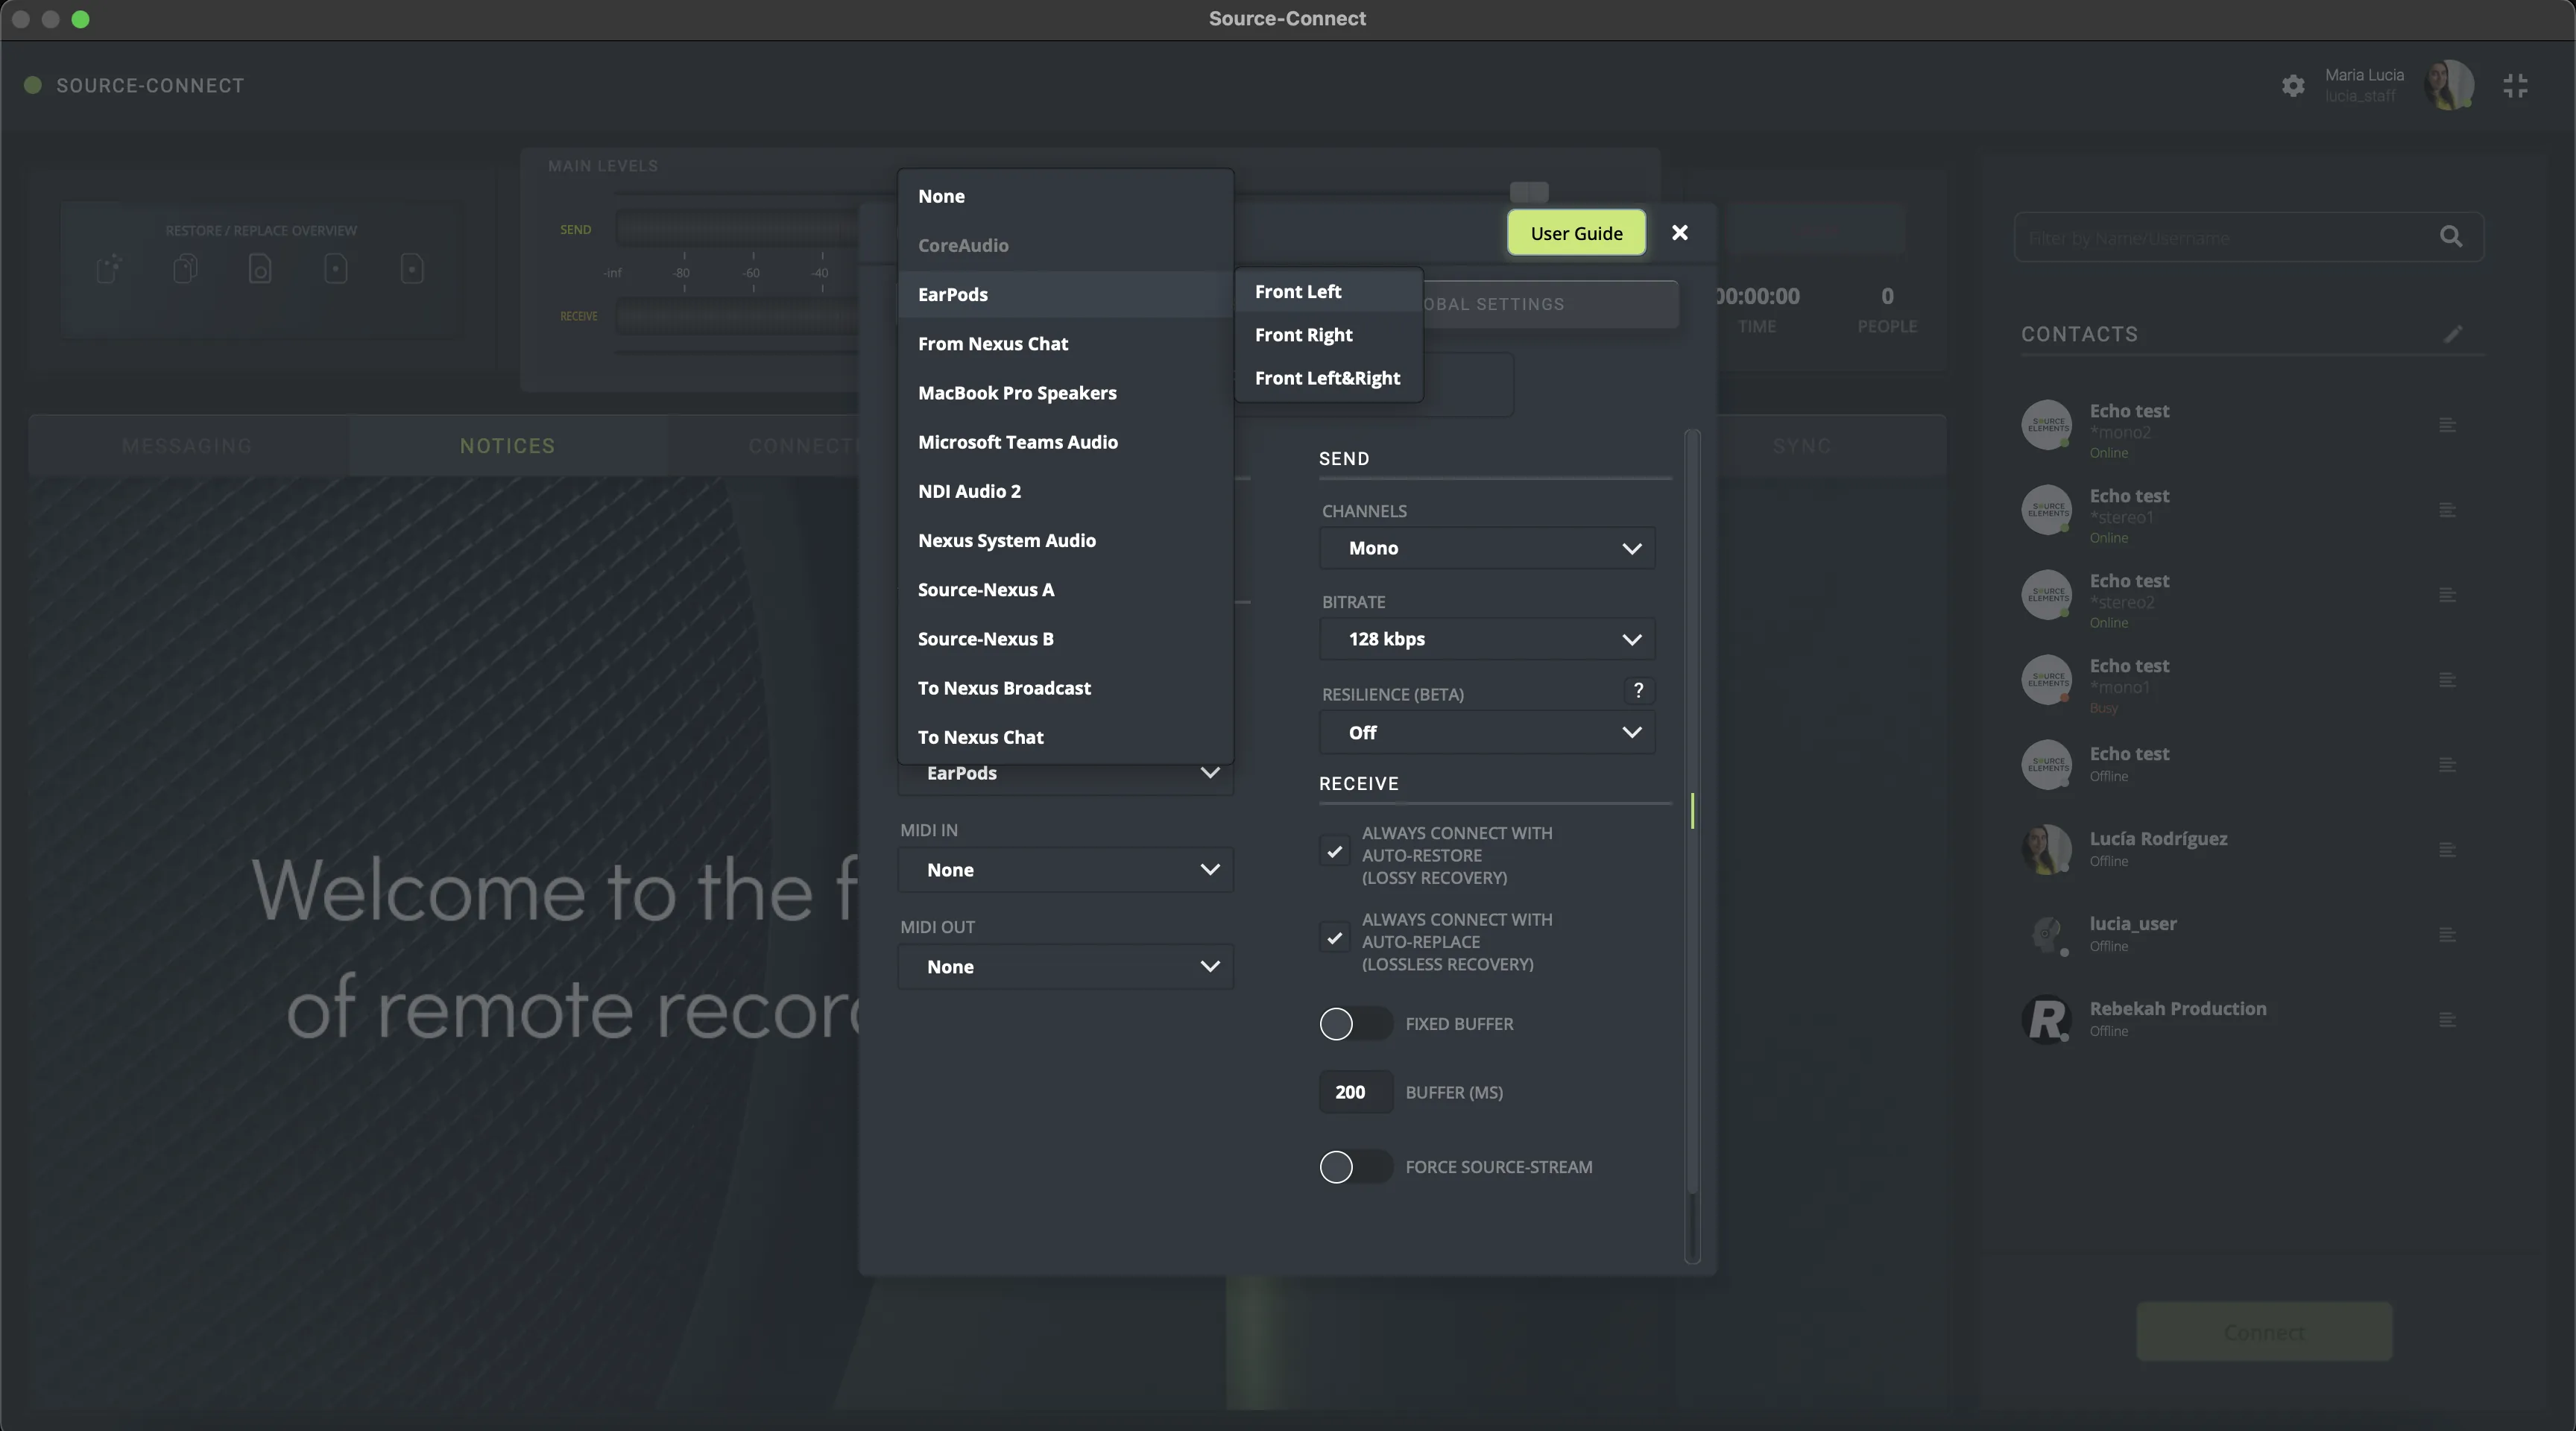Viewport: 2576px width, 1431px height.
Task: Select Front Left&Right channel
Action: (x=1329, y=378)
